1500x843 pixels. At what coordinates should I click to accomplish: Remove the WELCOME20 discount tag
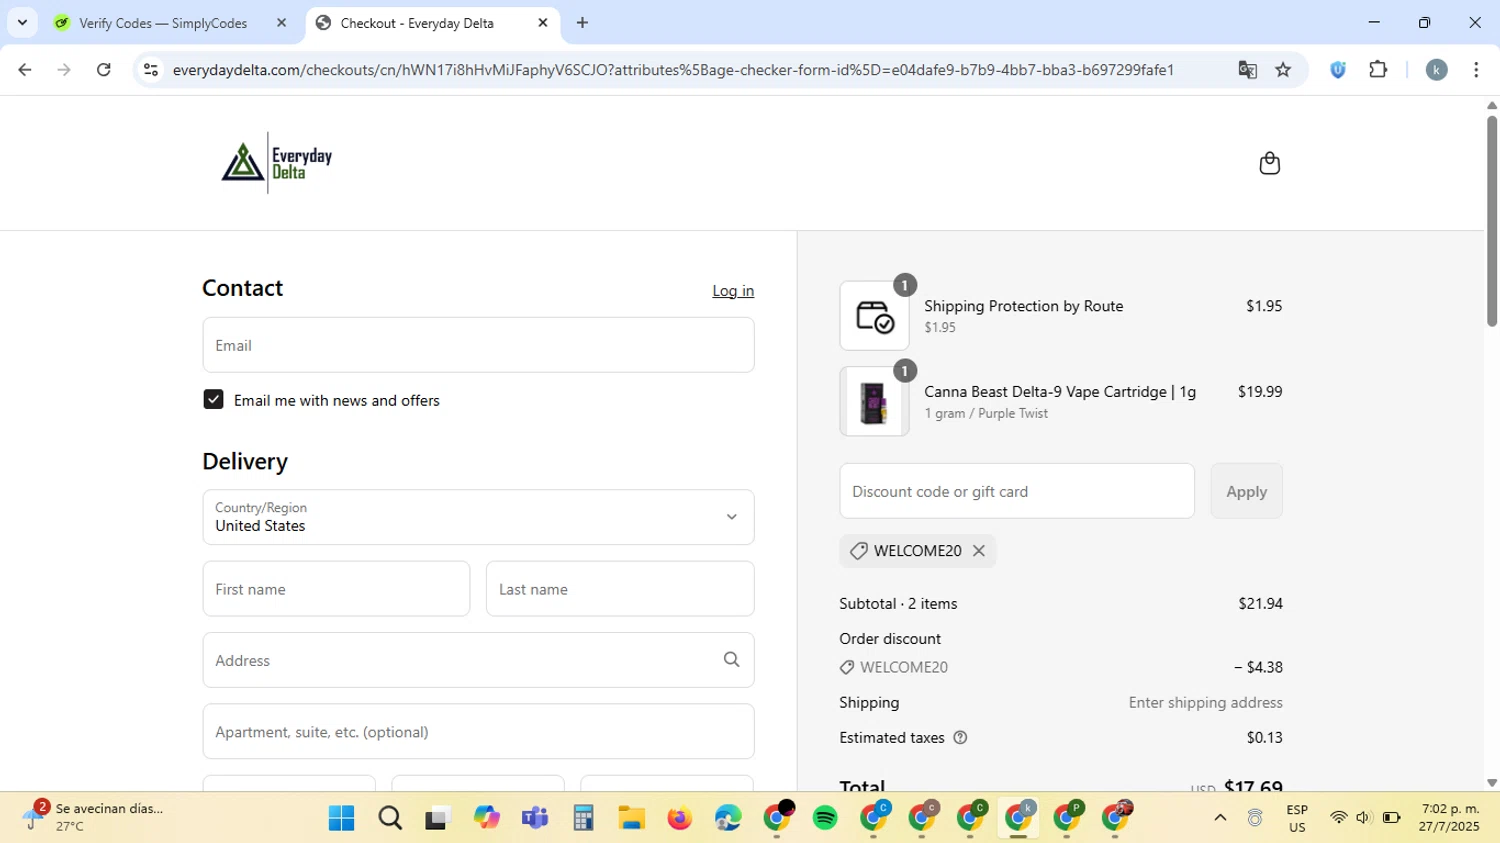(979, 551)
